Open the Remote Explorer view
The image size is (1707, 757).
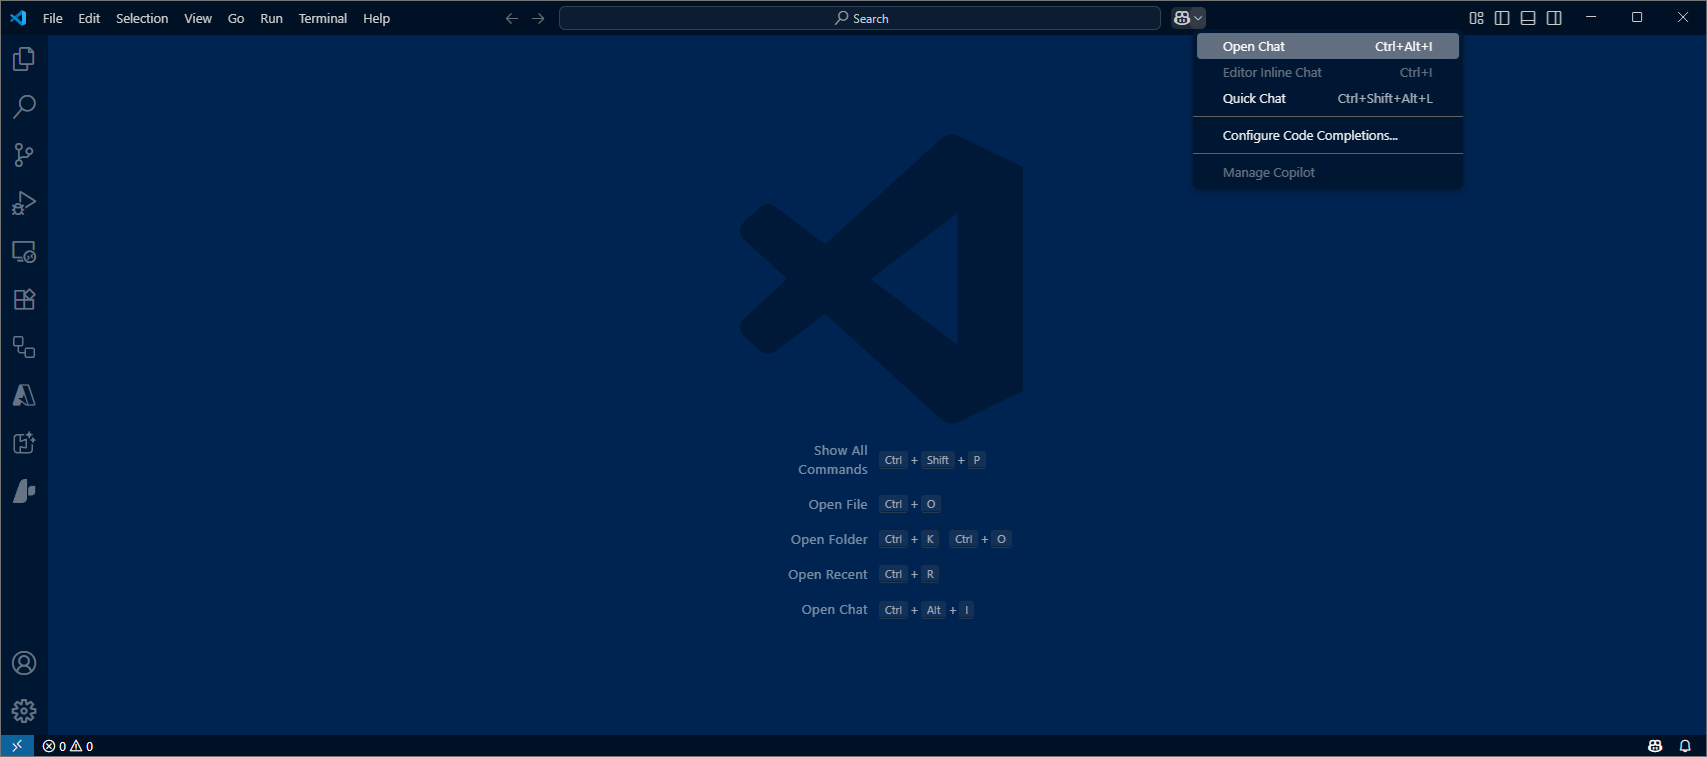point(24,252)
